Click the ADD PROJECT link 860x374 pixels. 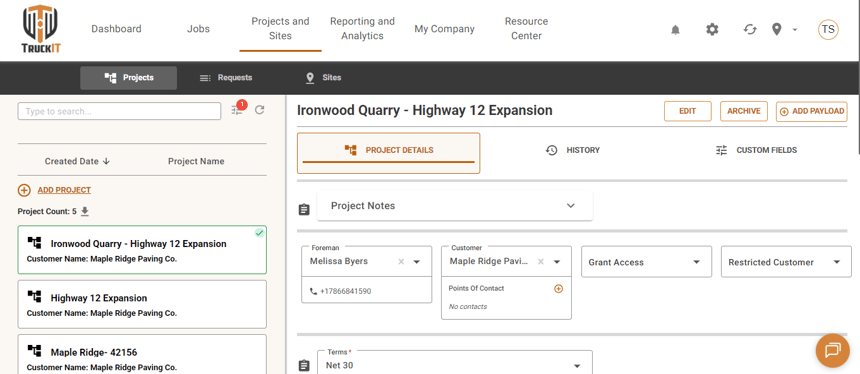click(64, 190)
